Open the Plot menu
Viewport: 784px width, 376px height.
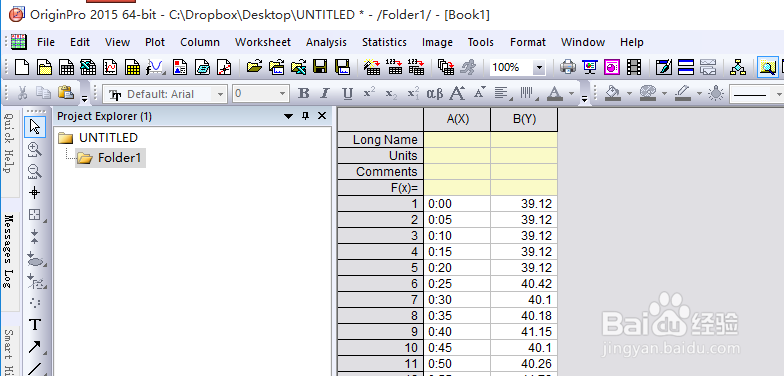[x=155, y=42]
